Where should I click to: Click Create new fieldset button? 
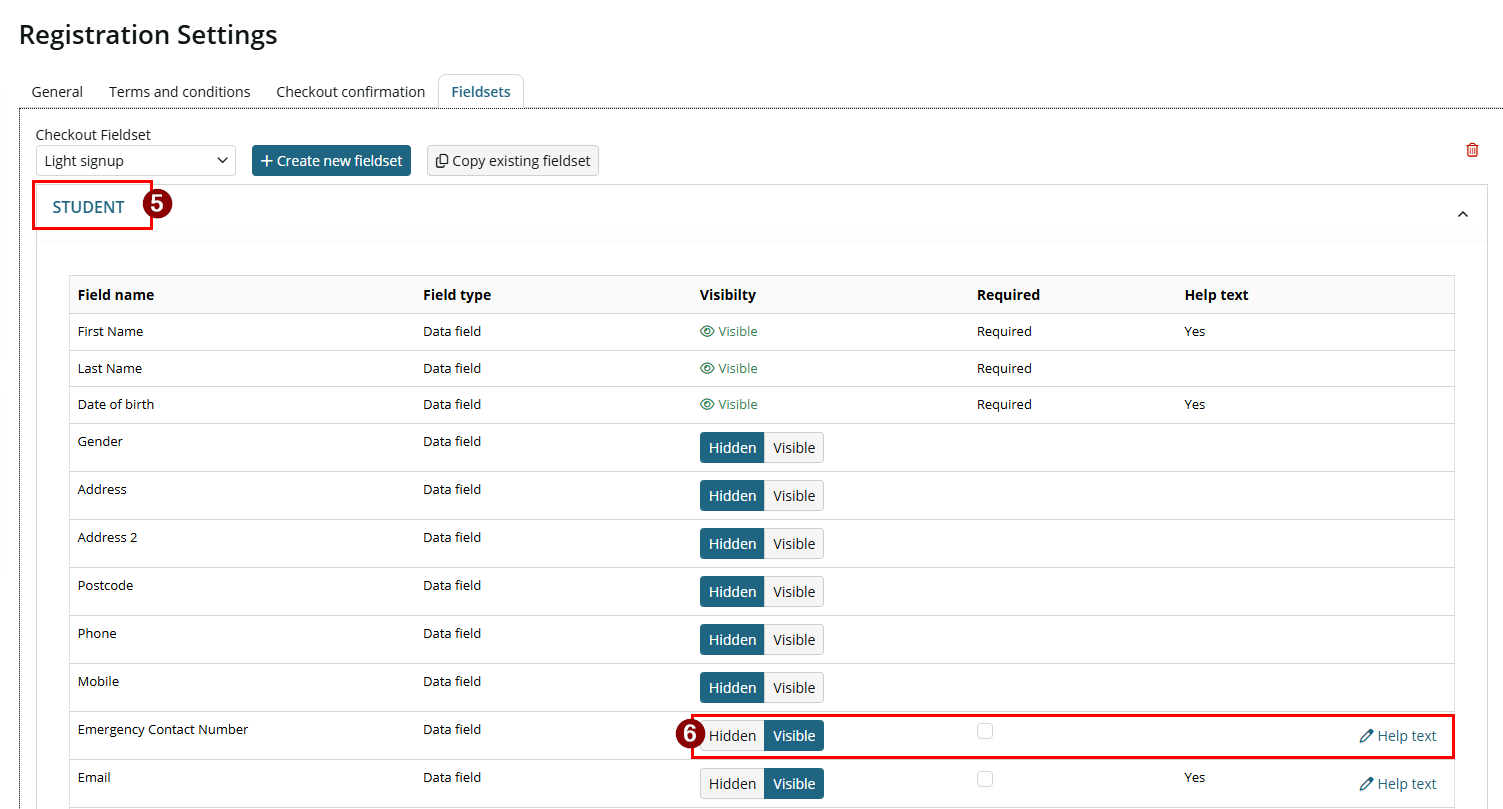(x=331, y=161)
